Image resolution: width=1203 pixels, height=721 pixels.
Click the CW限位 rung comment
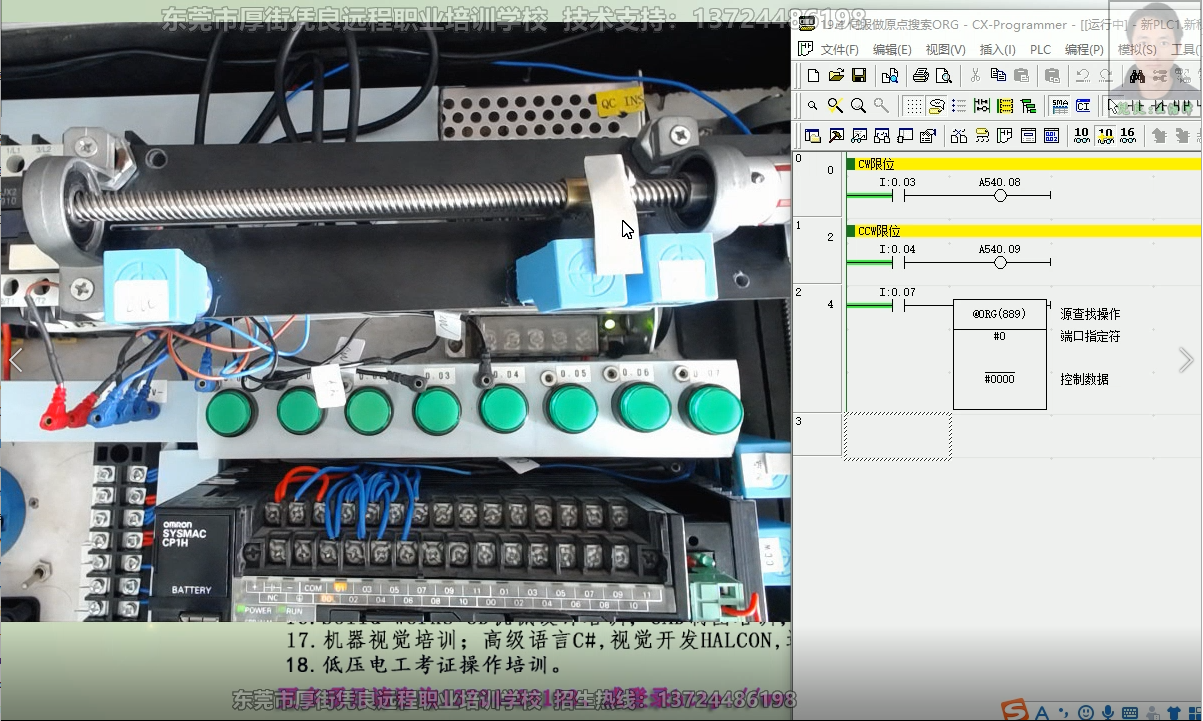876,164
